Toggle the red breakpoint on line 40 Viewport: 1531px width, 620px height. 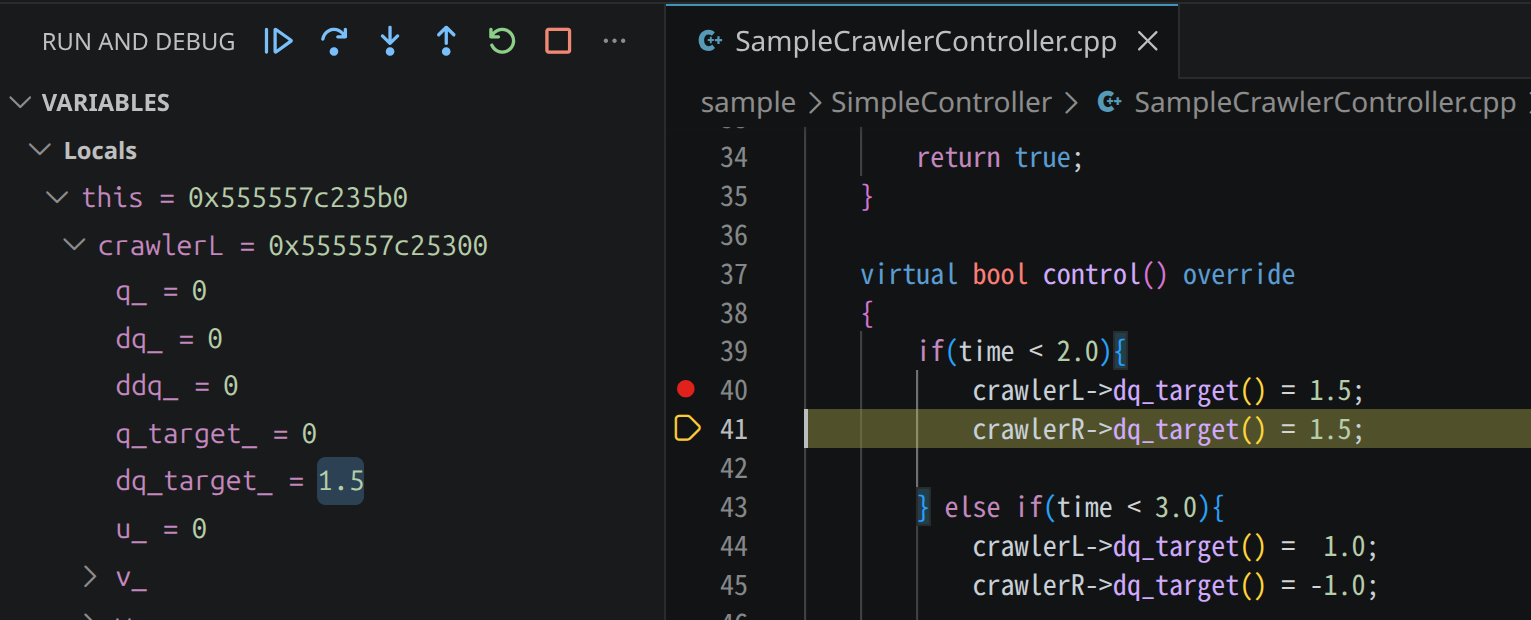[x=685, y=389]
